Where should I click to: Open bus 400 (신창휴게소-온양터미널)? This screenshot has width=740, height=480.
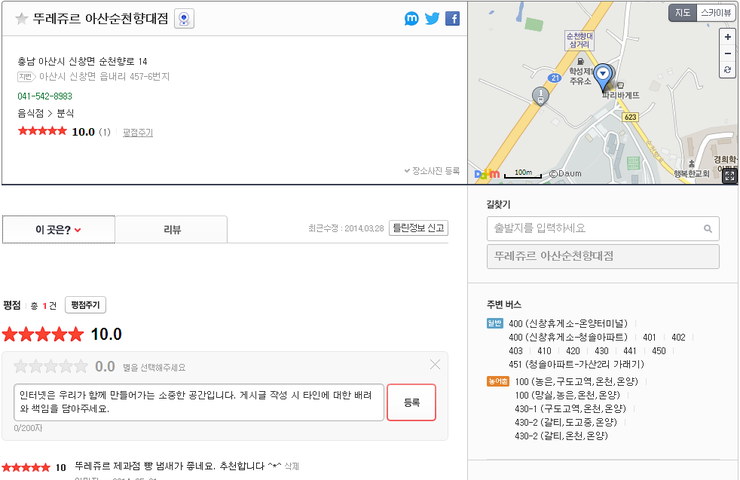568,324
